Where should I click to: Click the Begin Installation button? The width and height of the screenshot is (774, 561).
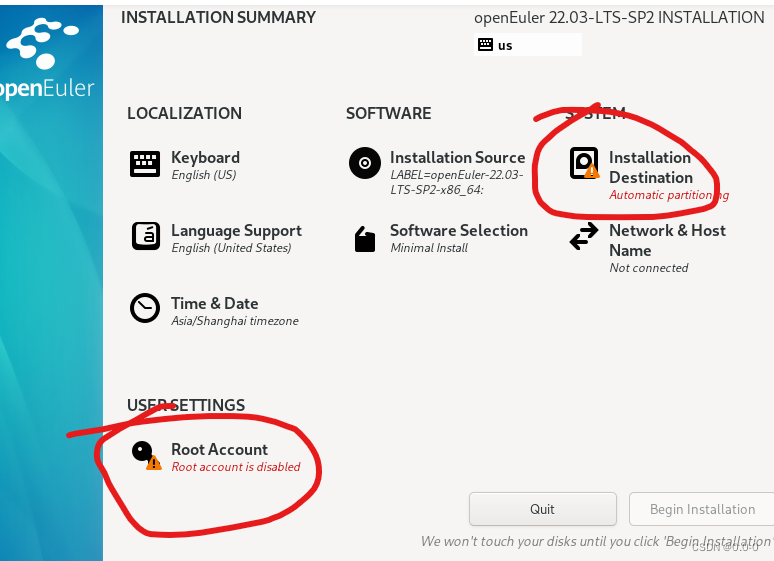point(702,509)
